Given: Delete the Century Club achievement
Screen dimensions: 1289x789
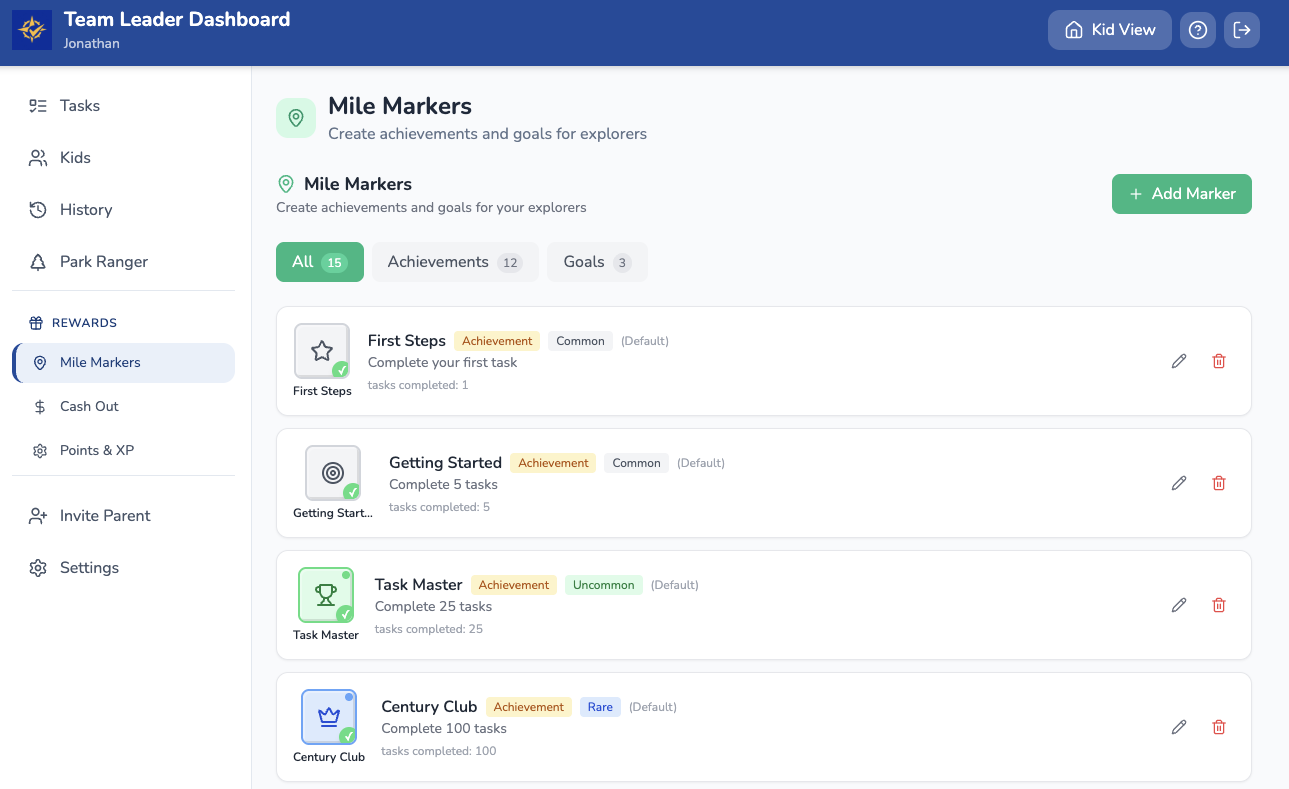Looking at the screenshot, I should [x=1218, y=727].
